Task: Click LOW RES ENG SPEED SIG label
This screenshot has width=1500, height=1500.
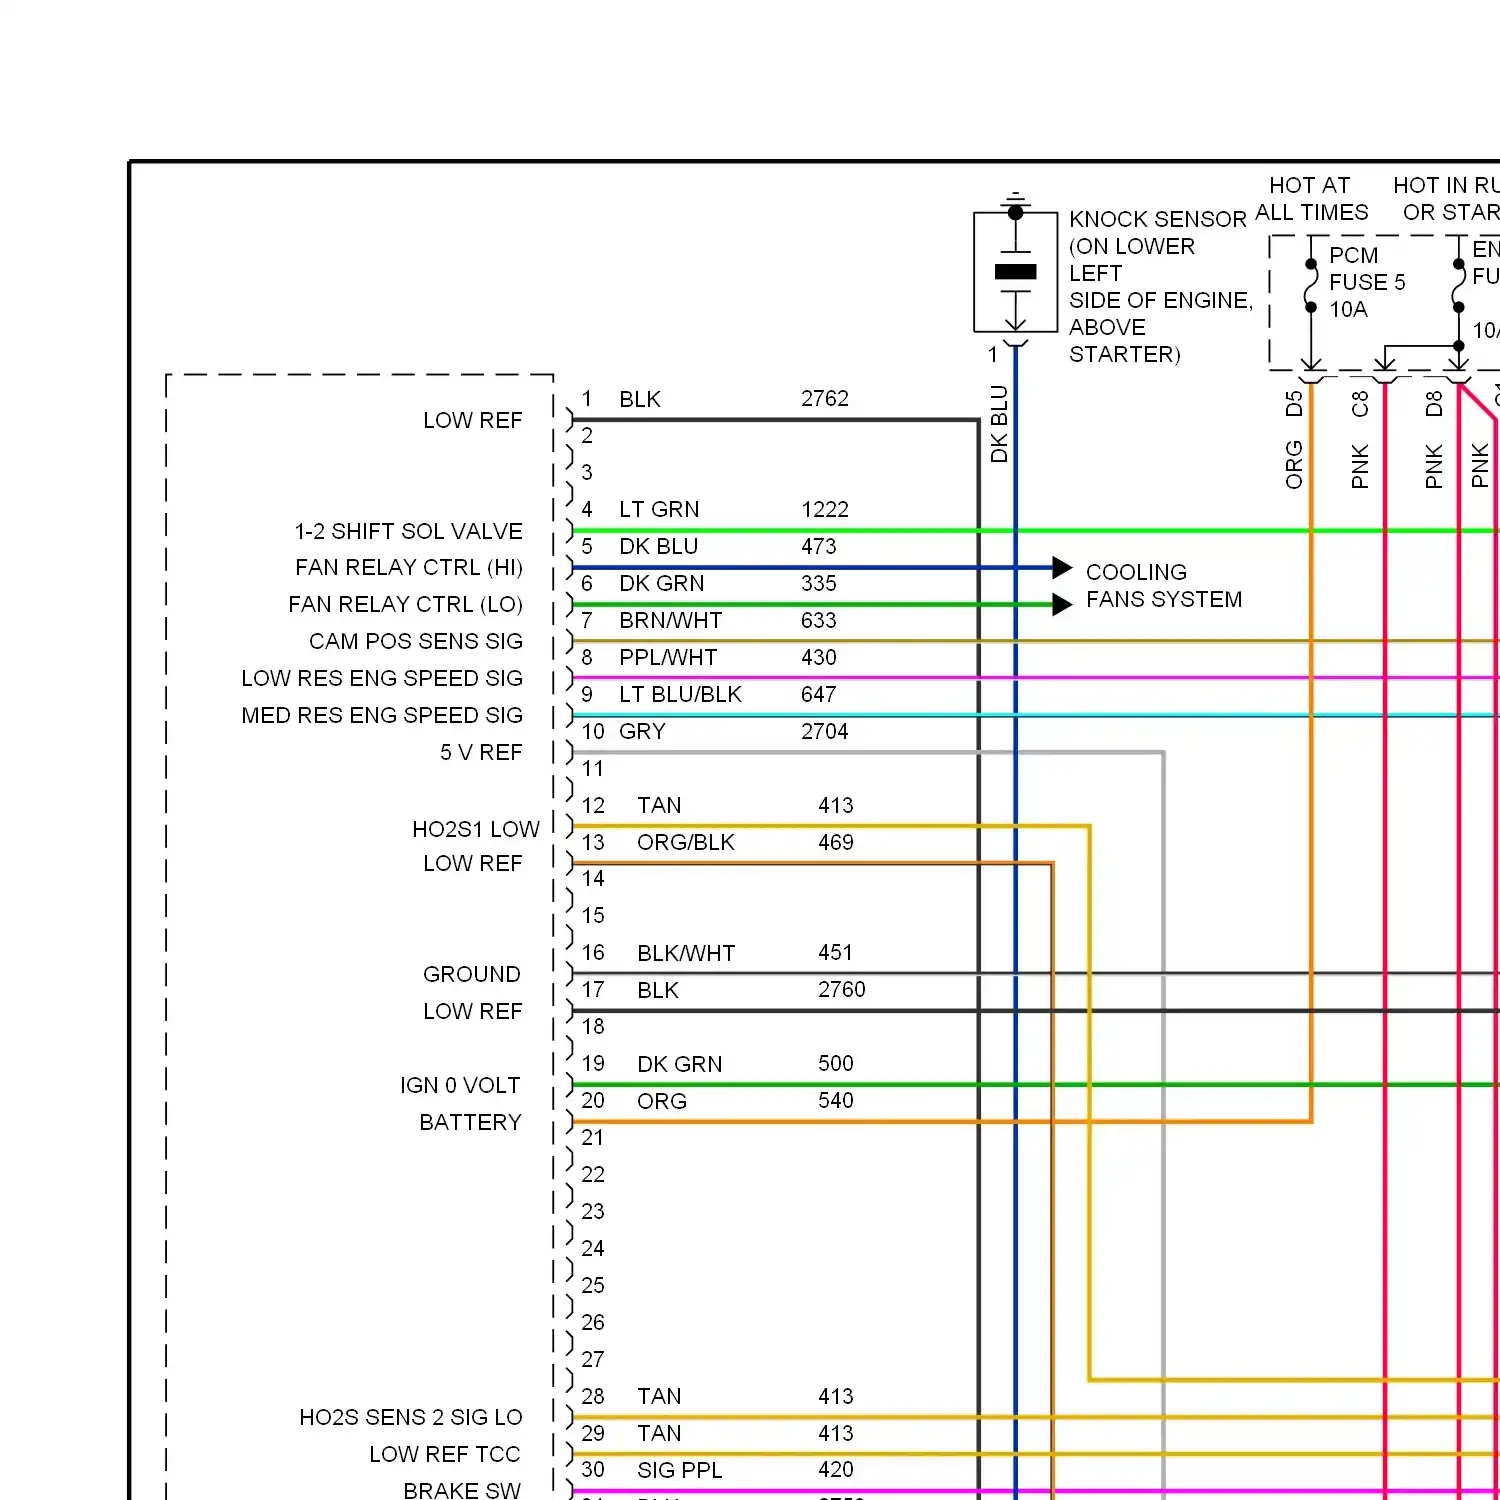Action: tap(381, 678)
